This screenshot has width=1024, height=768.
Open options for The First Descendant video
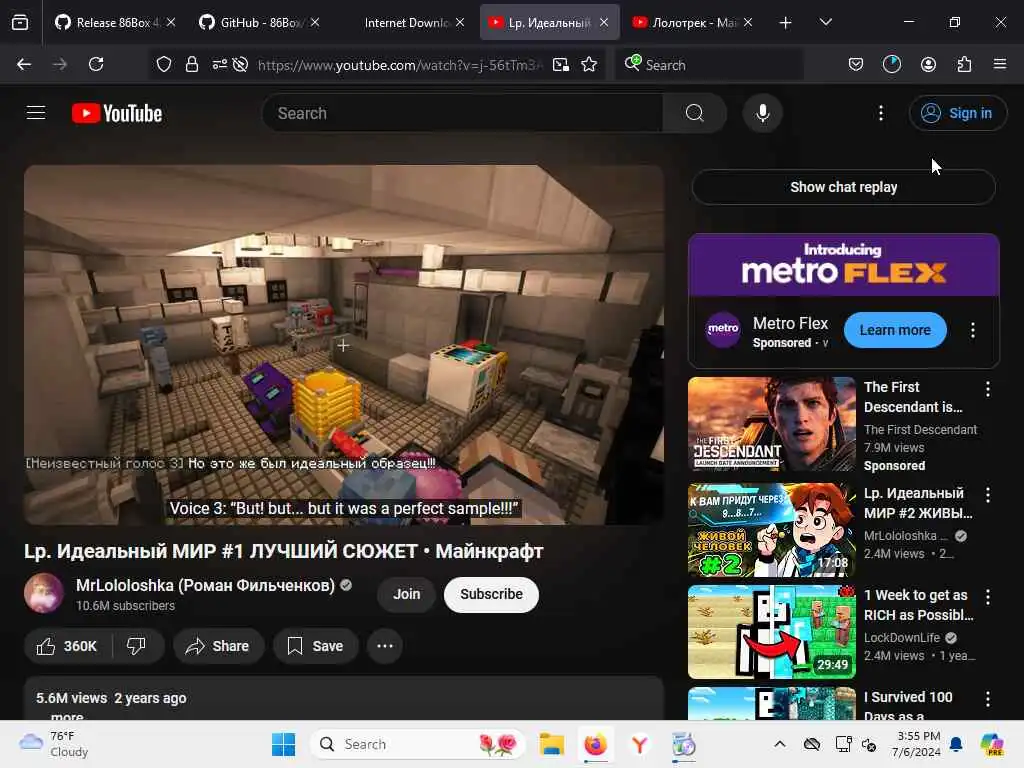(987, 389)
